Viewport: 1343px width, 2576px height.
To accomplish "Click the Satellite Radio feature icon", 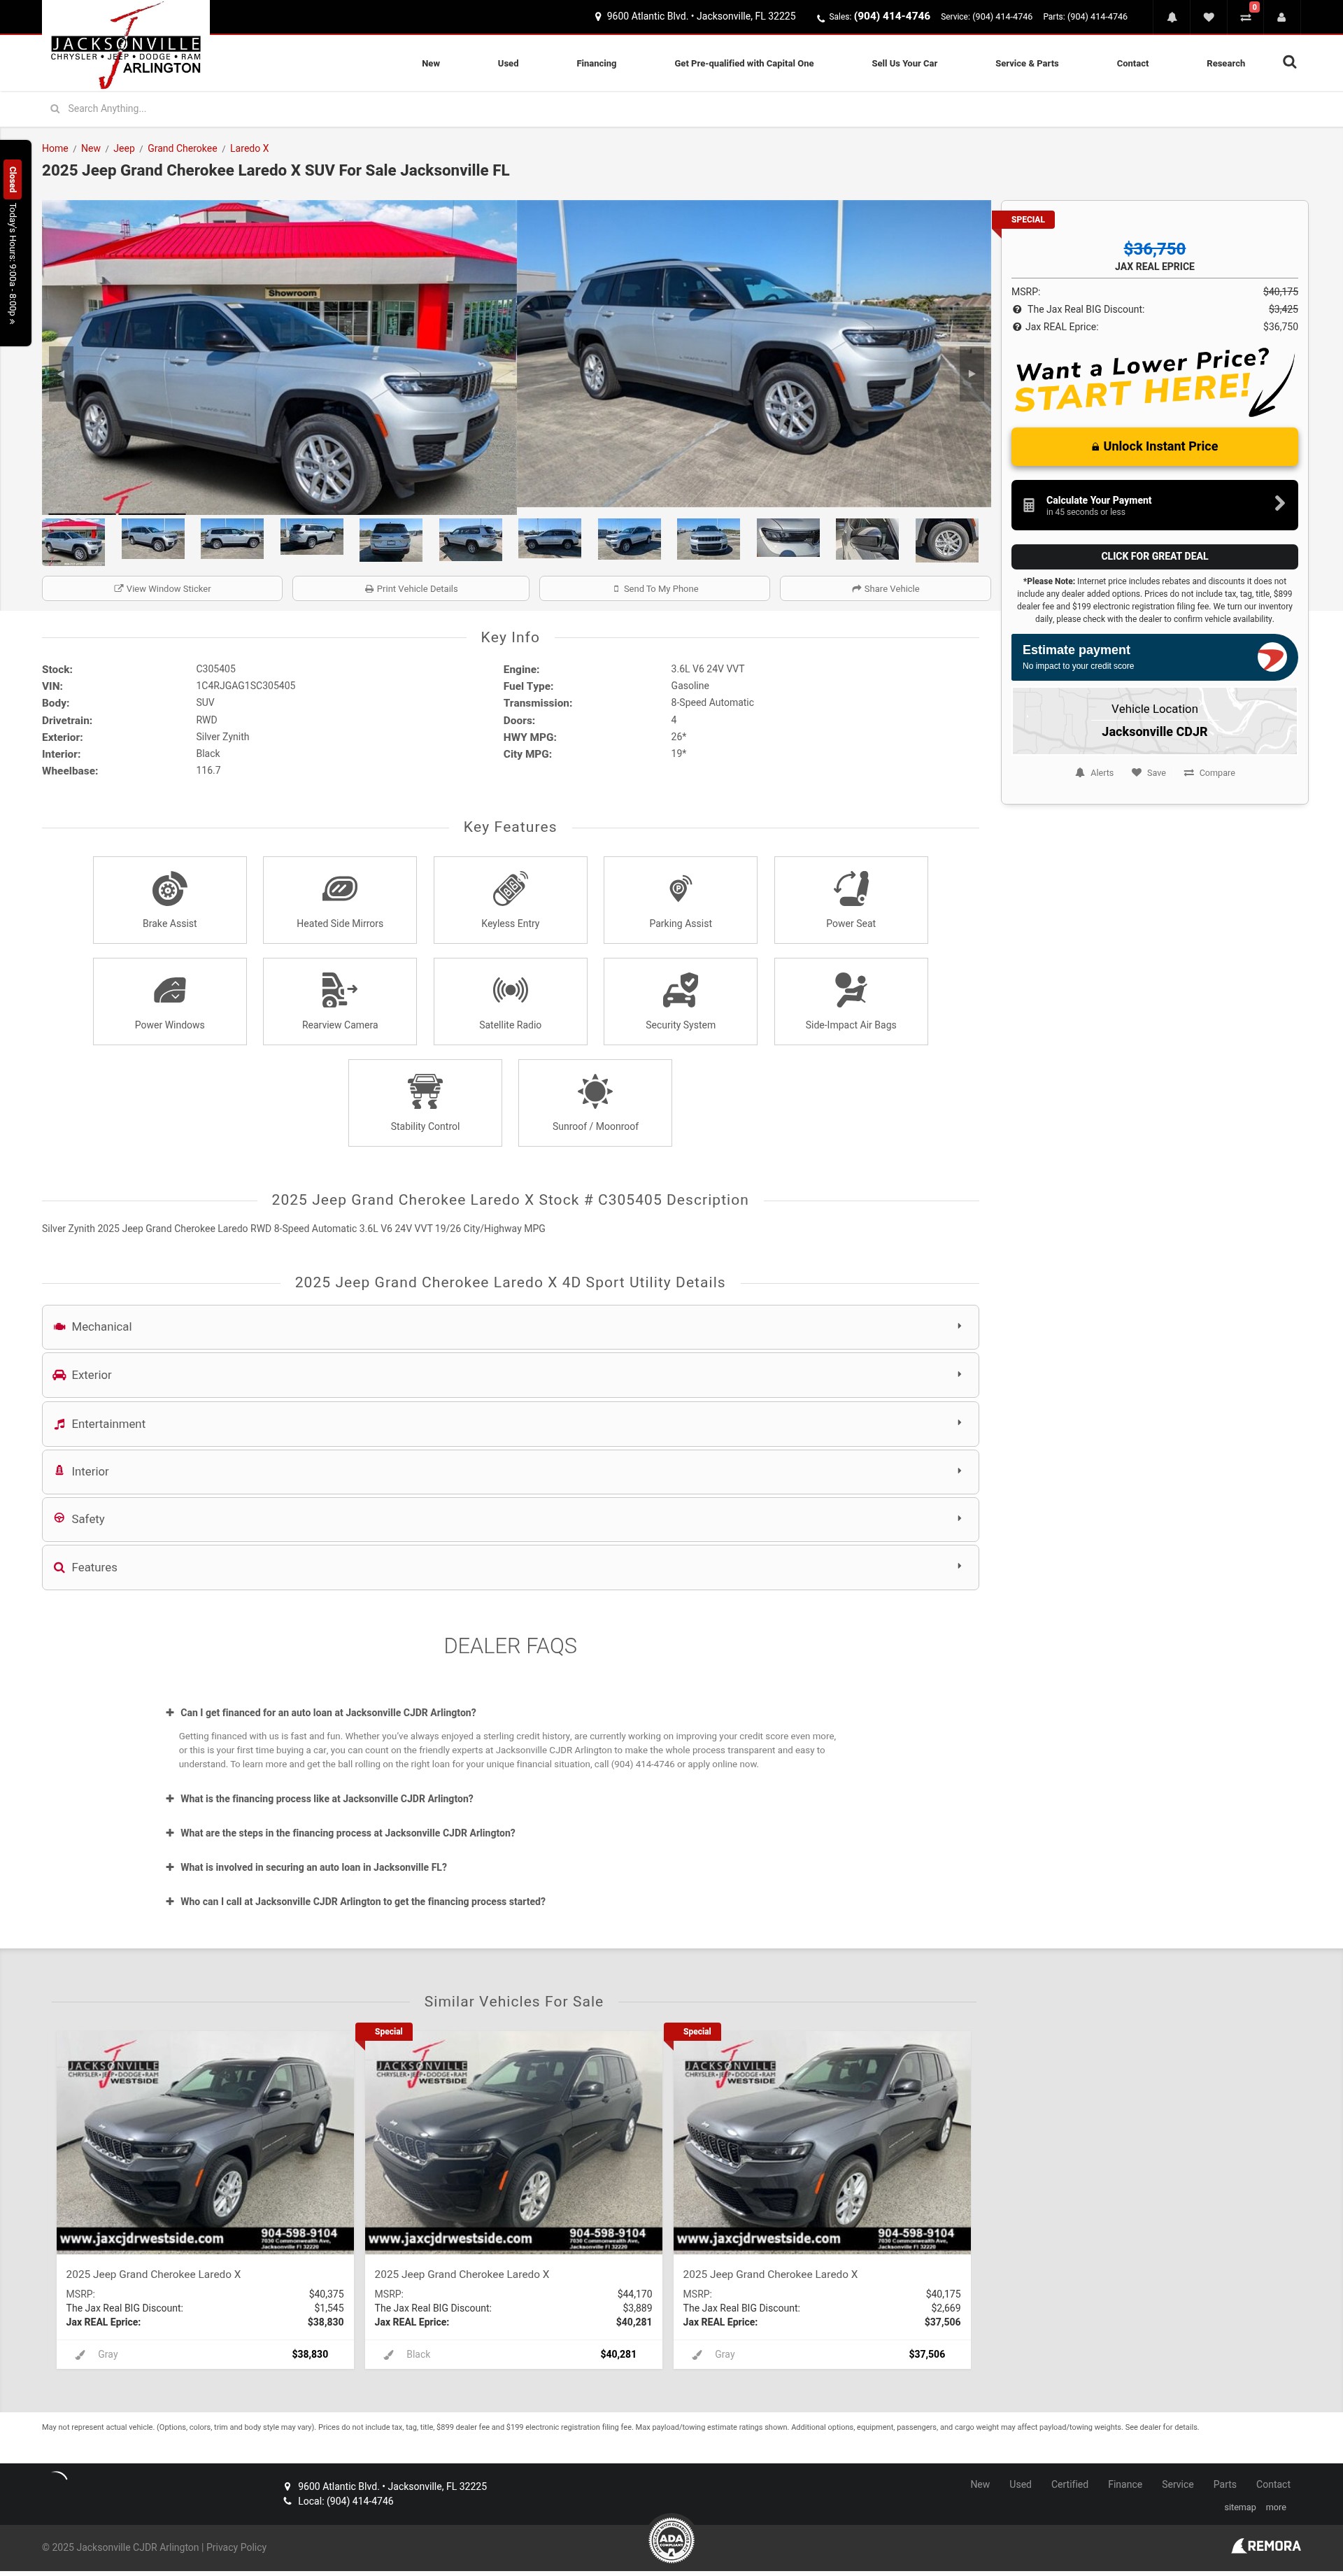I will (510, 990).
